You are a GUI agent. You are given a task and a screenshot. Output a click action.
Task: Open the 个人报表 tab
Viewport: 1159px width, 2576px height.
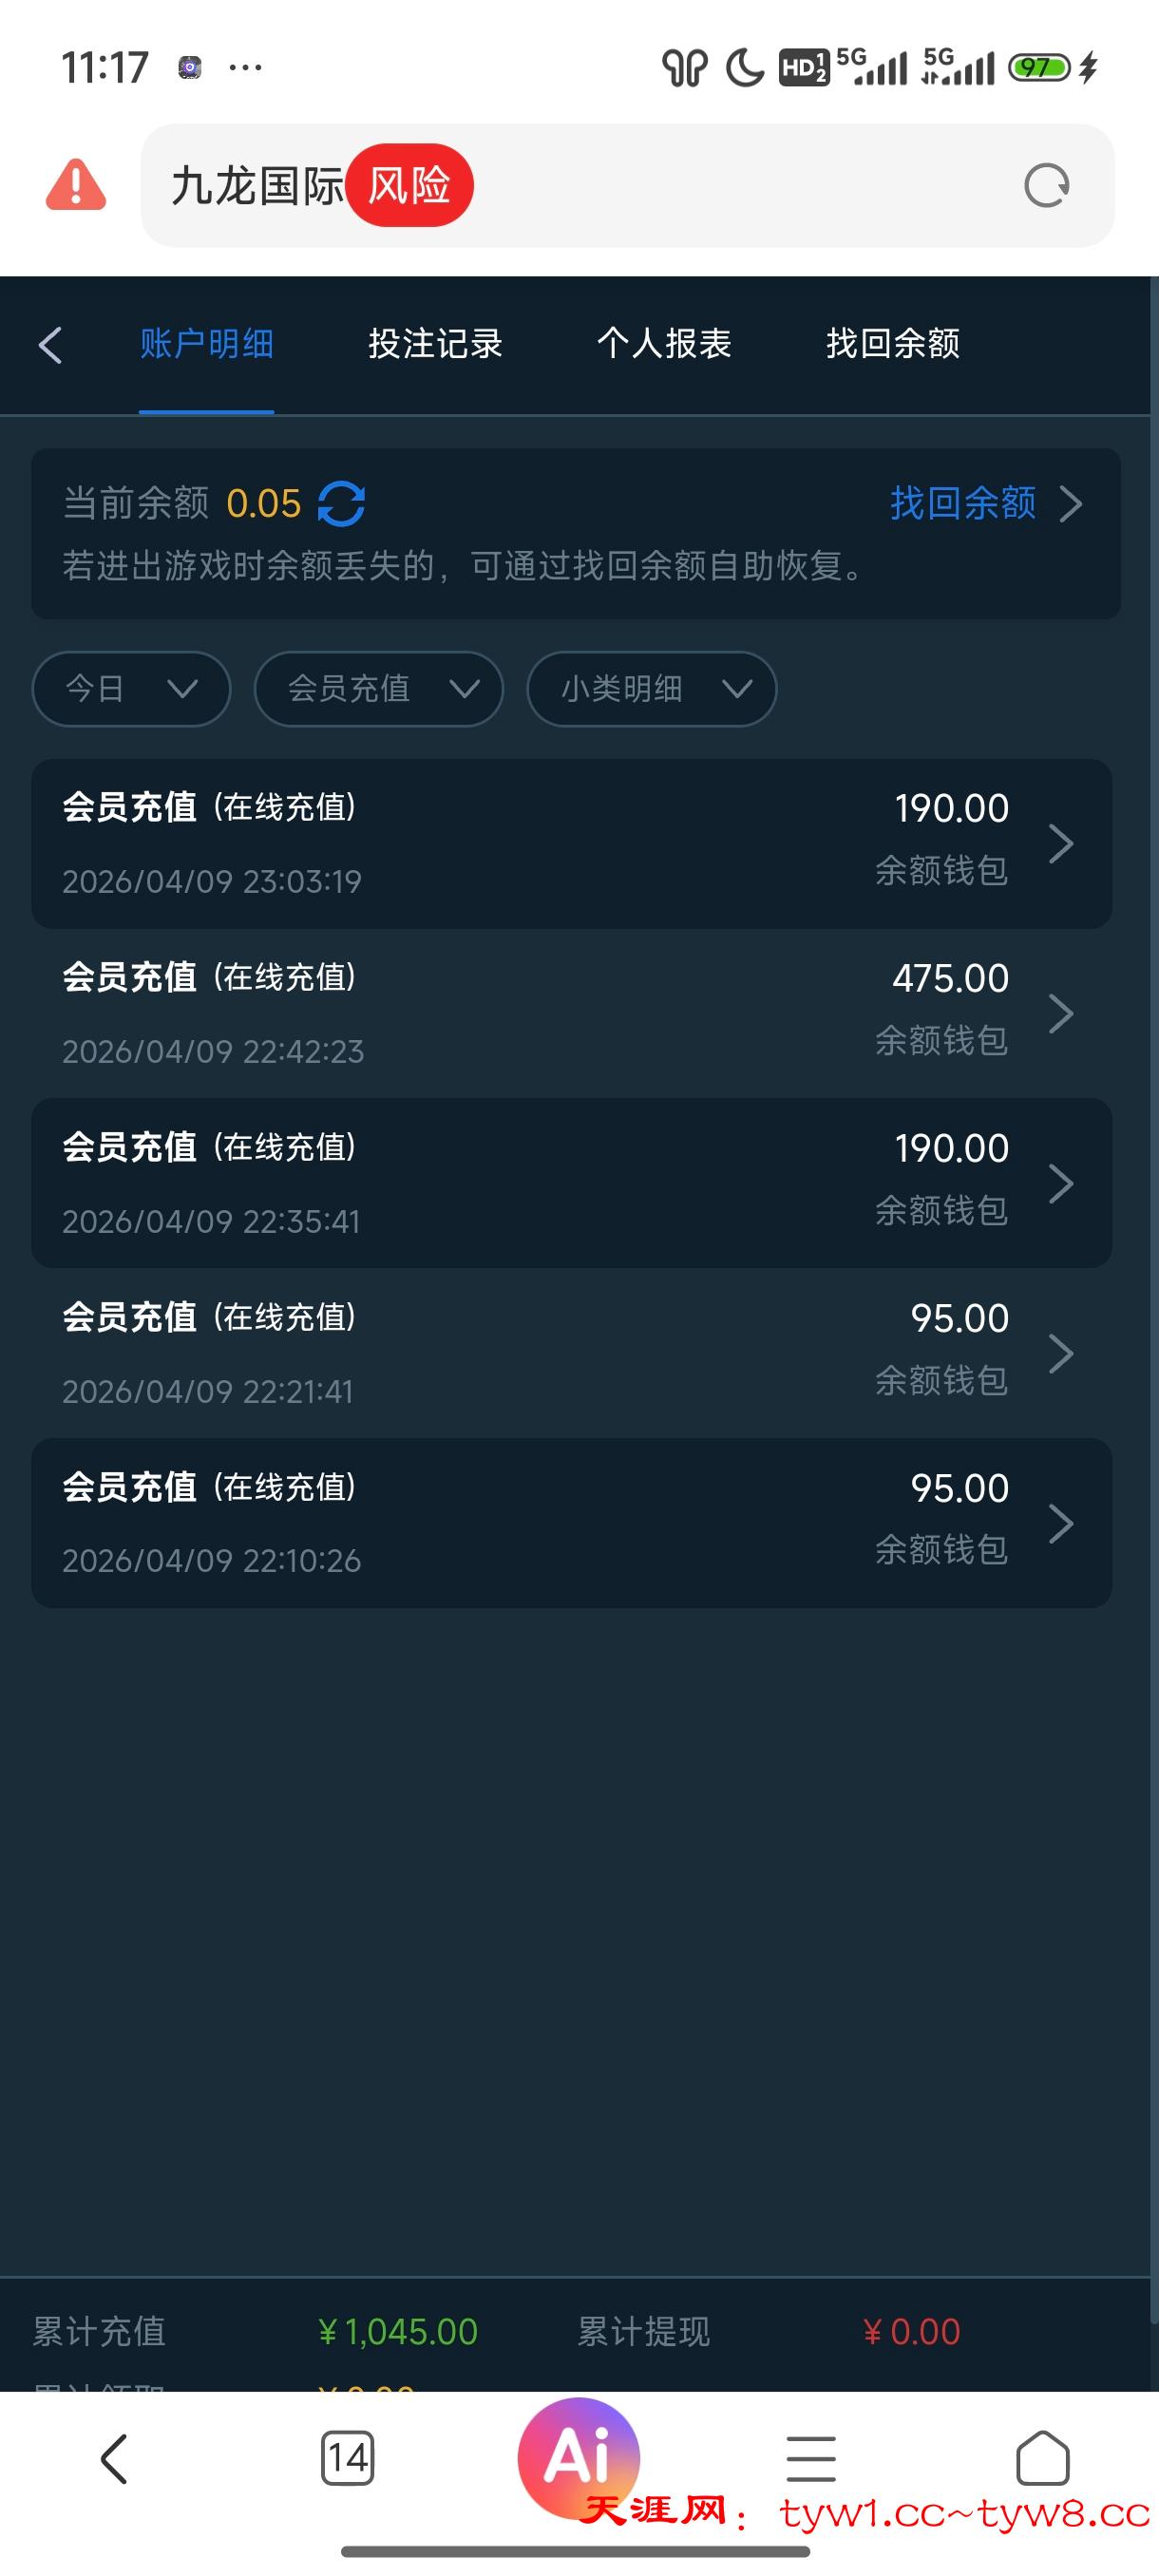point(664,344)
